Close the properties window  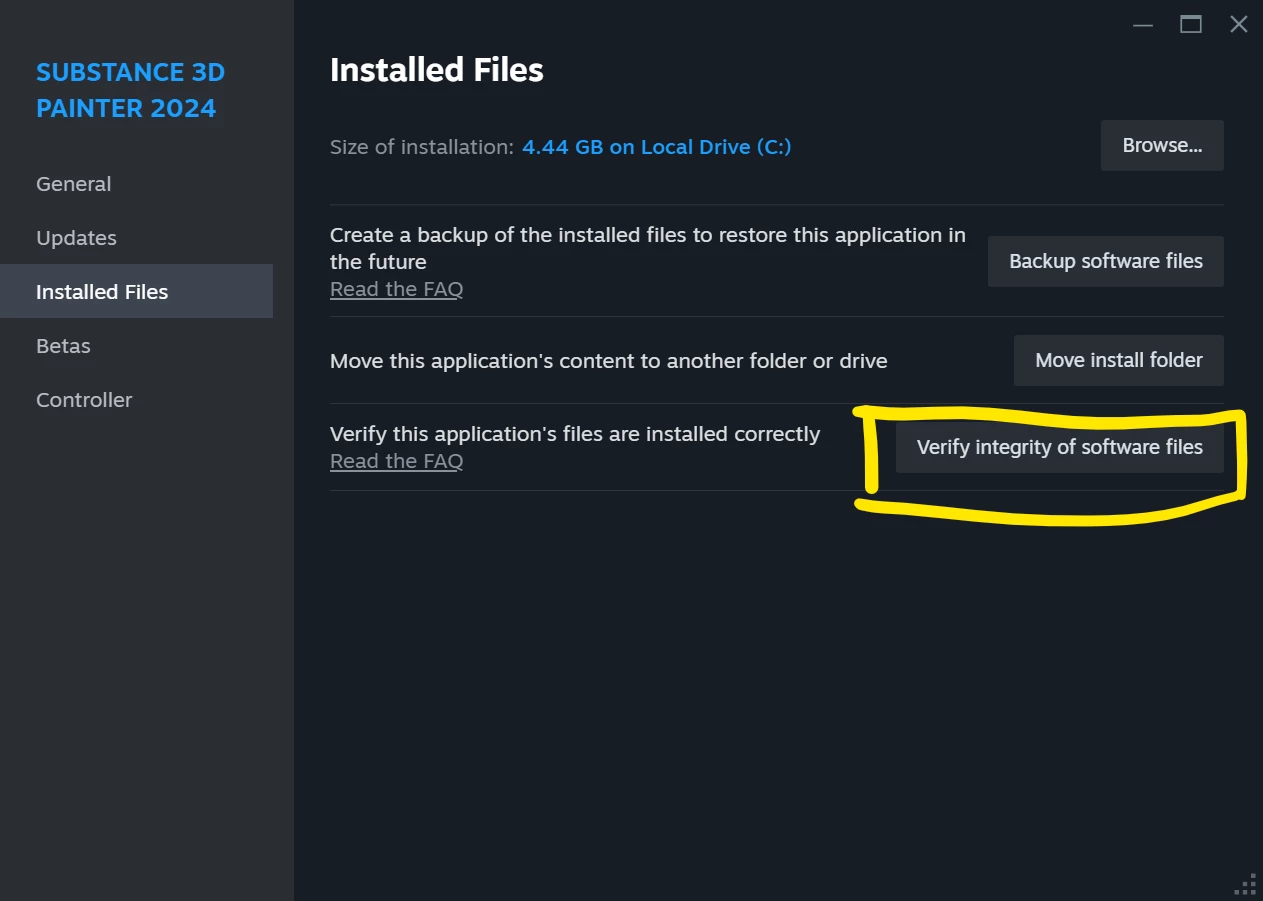pyautogui.click(x=1239, y=25)
